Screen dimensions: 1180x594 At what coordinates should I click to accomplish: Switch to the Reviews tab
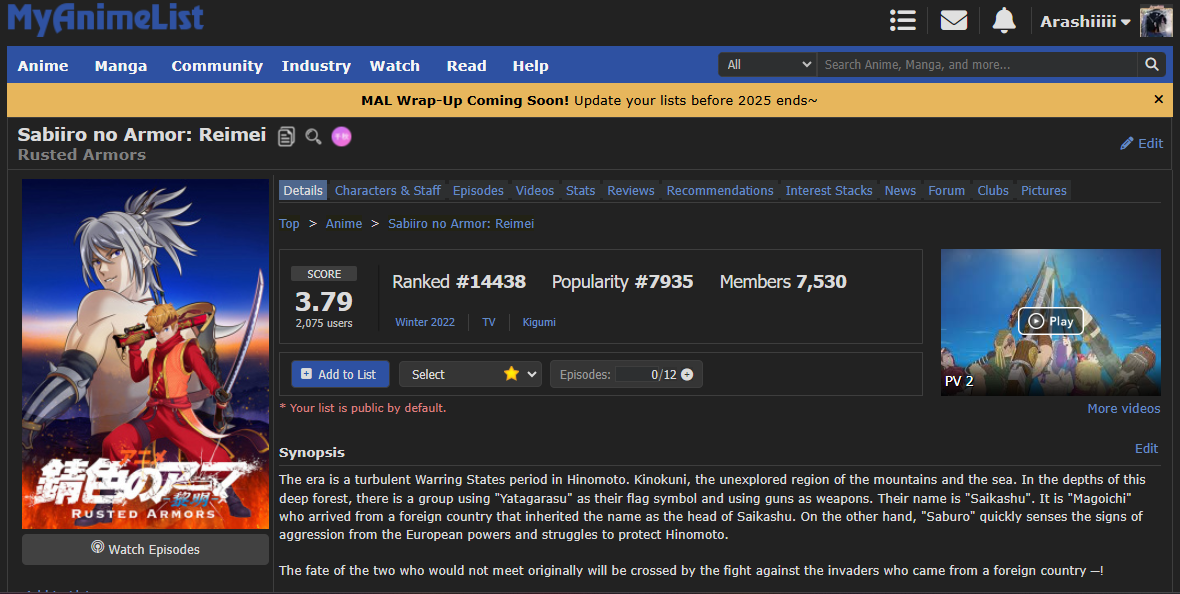631,190
